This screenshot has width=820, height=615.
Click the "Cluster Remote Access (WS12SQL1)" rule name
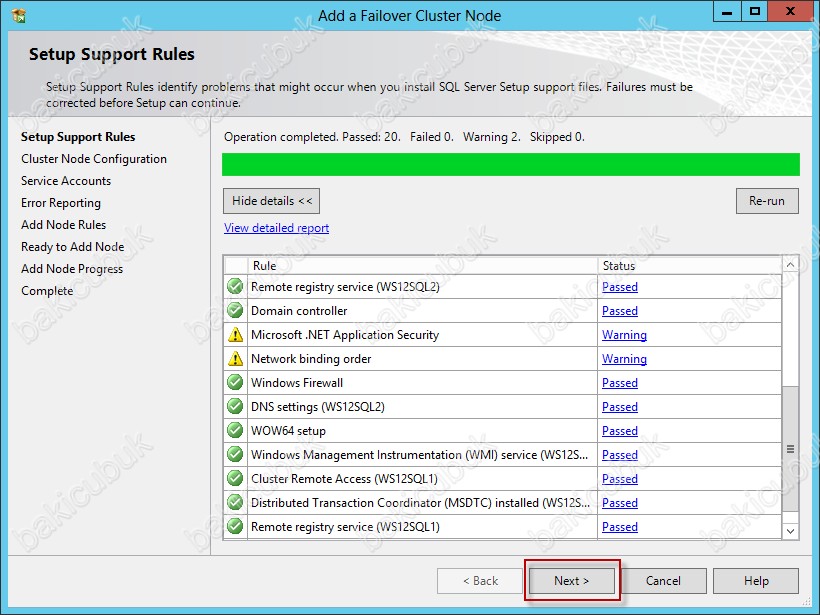[345, 480]
